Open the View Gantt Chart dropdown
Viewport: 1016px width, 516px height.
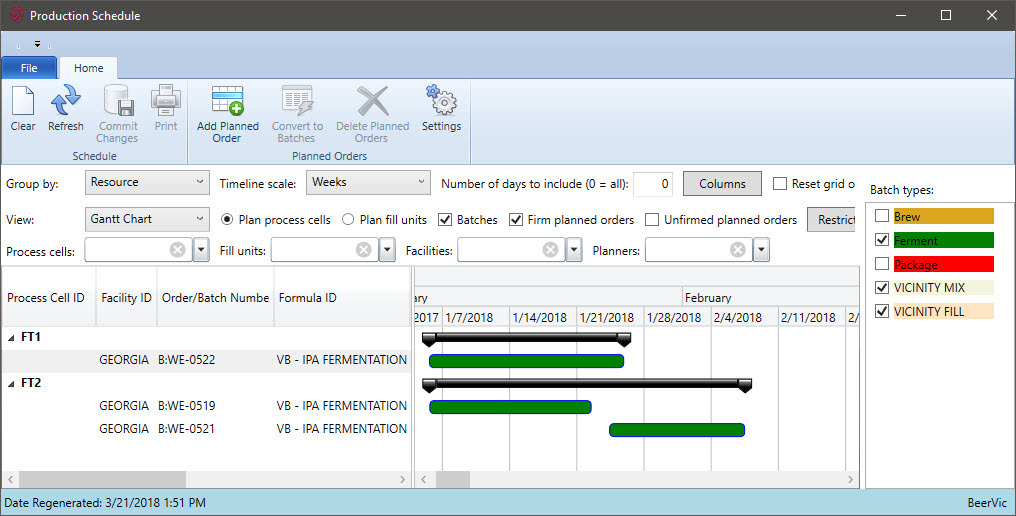[147, 219]
